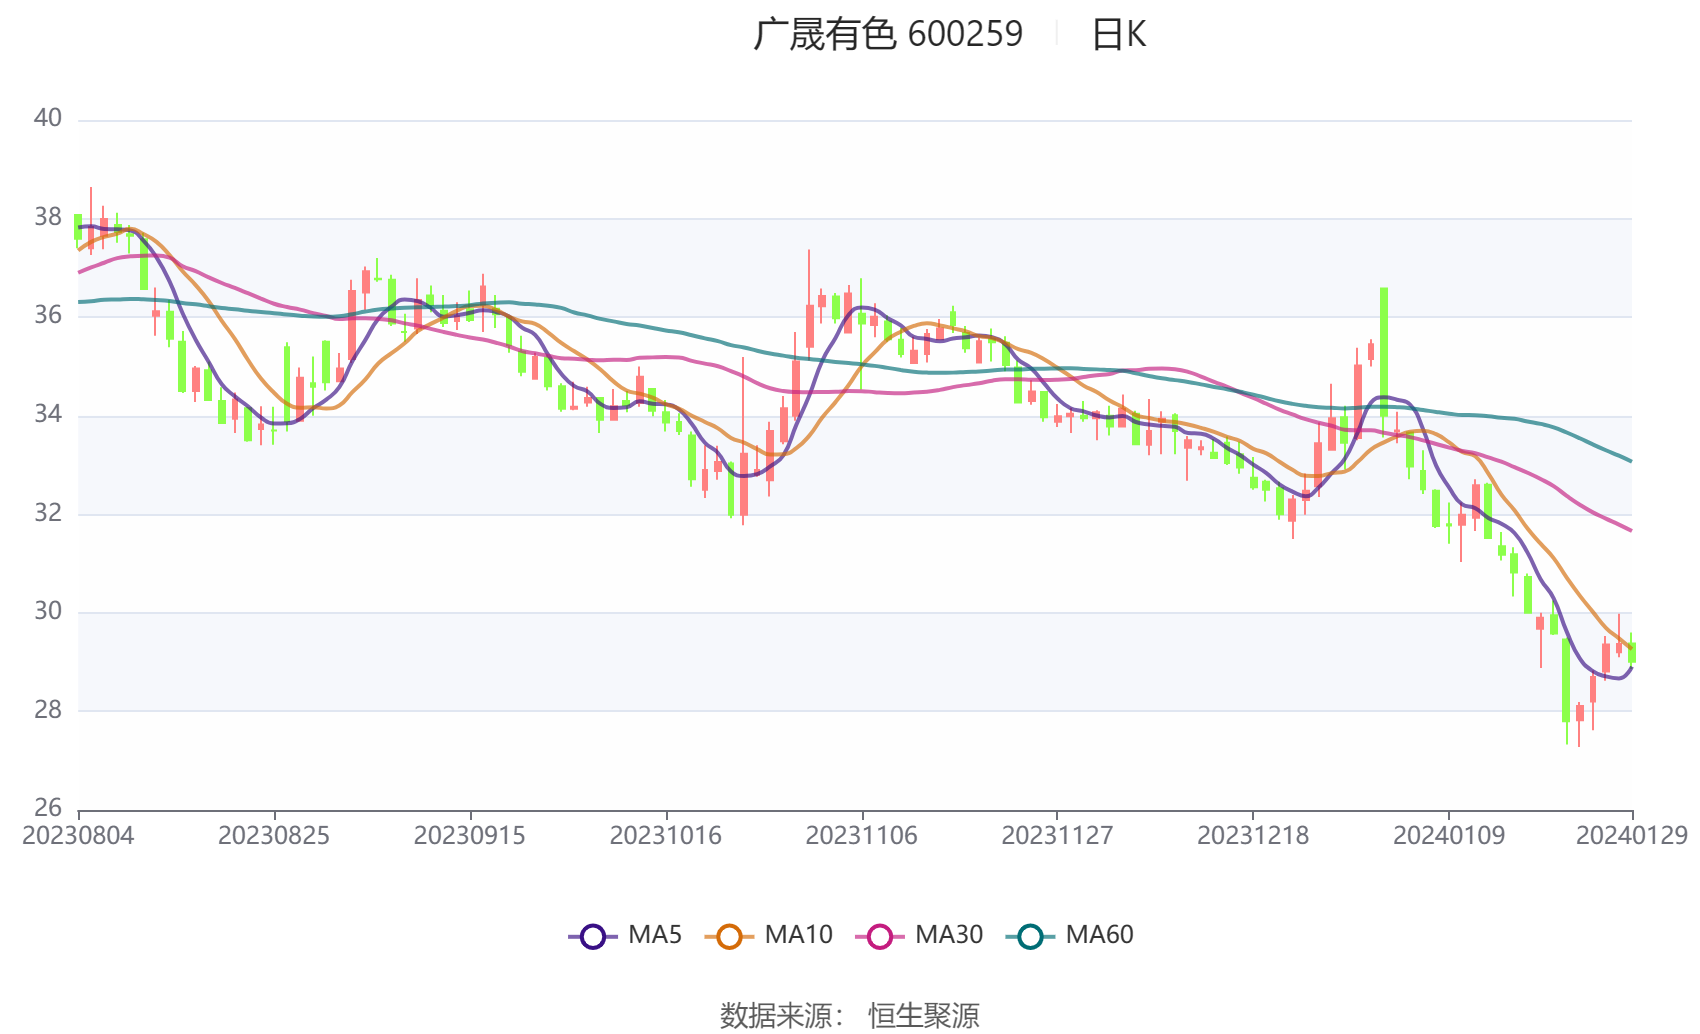Click the x-axis date 20231016

click(x=666, y=836)
